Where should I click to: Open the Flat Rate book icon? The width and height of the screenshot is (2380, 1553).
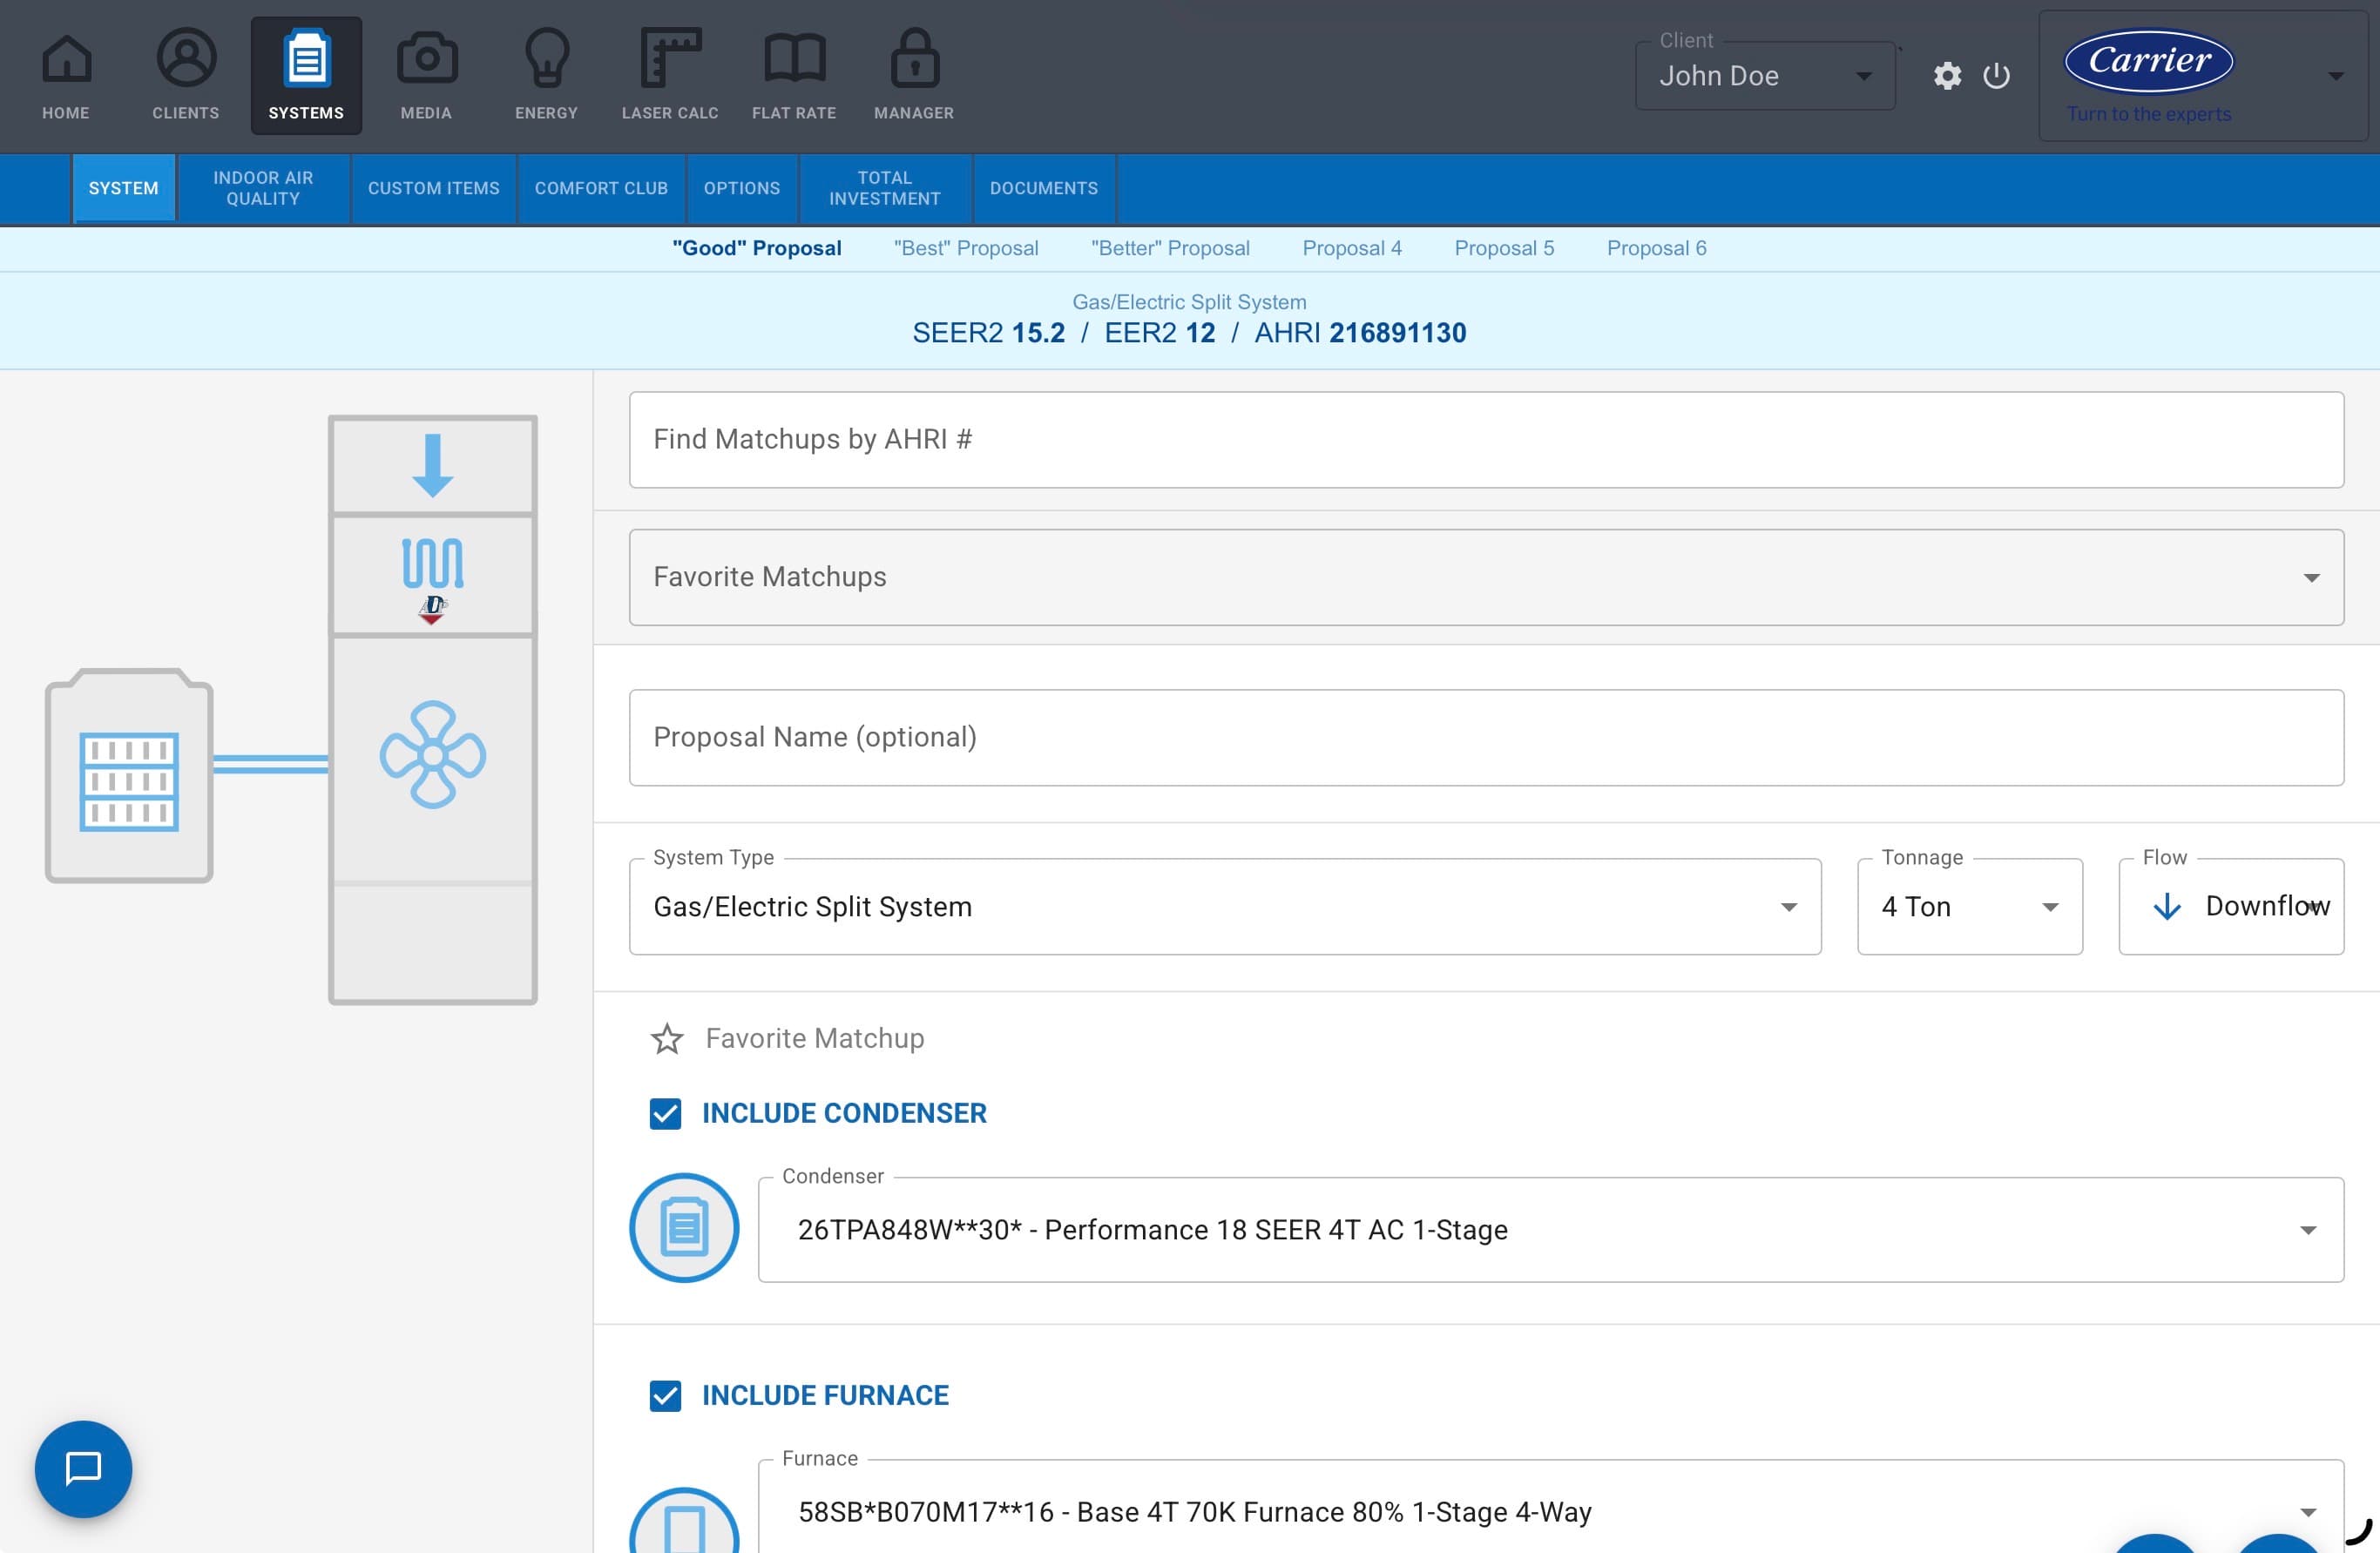click(x=795, y=58)
